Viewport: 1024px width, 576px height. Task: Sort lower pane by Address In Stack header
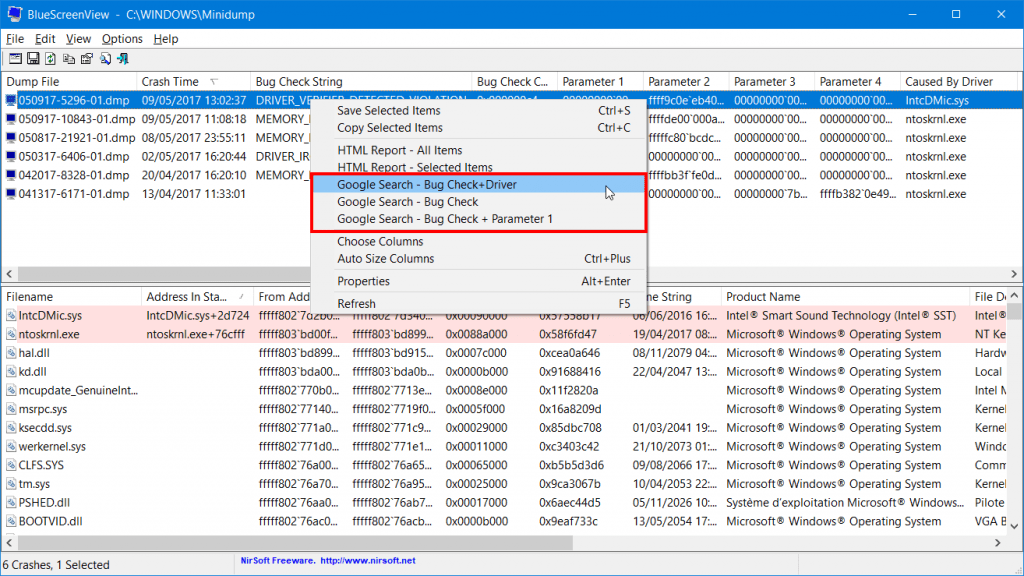pos(197,296)
